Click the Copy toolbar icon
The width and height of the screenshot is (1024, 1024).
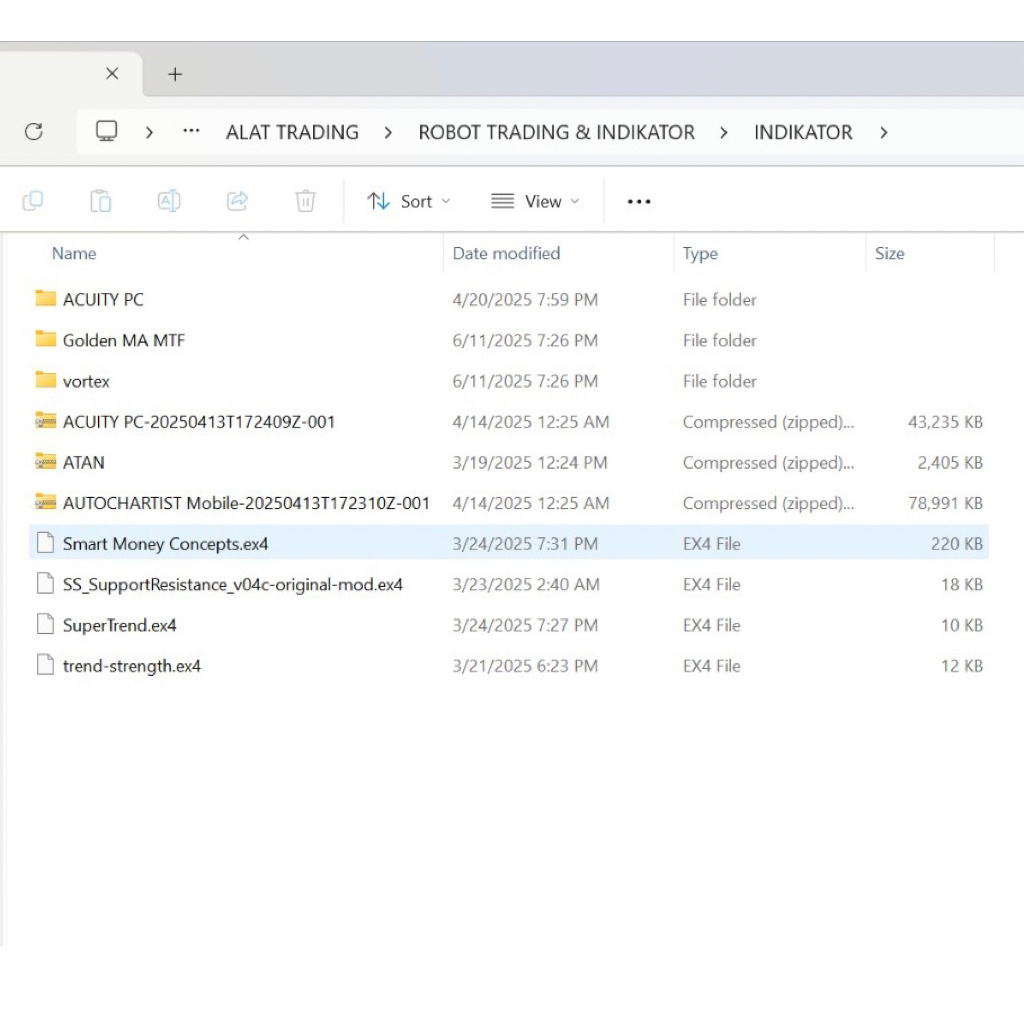[x=33, y=200]
